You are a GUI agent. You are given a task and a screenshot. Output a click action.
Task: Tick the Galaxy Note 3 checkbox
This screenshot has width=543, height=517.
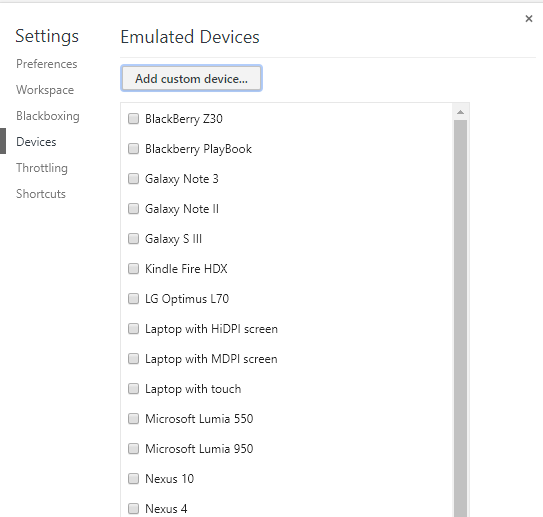click(x=133, y=179)
